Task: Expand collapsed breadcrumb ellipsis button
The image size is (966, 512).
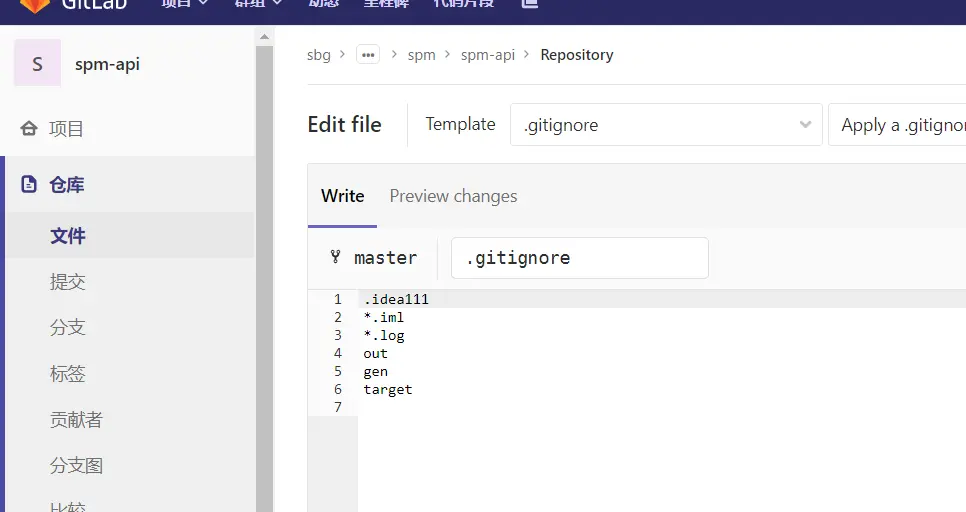Action: point(368,55)
